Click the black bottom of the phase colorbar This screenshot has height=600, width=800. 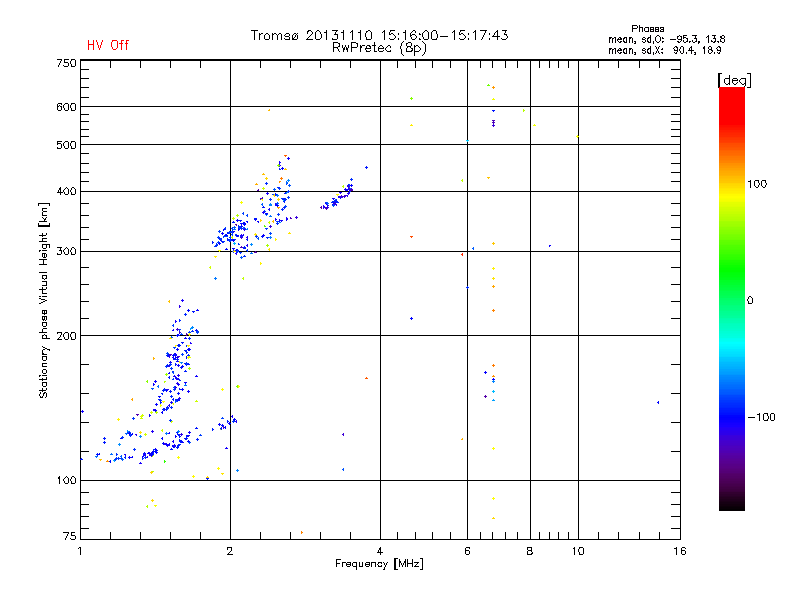(732, 503)
